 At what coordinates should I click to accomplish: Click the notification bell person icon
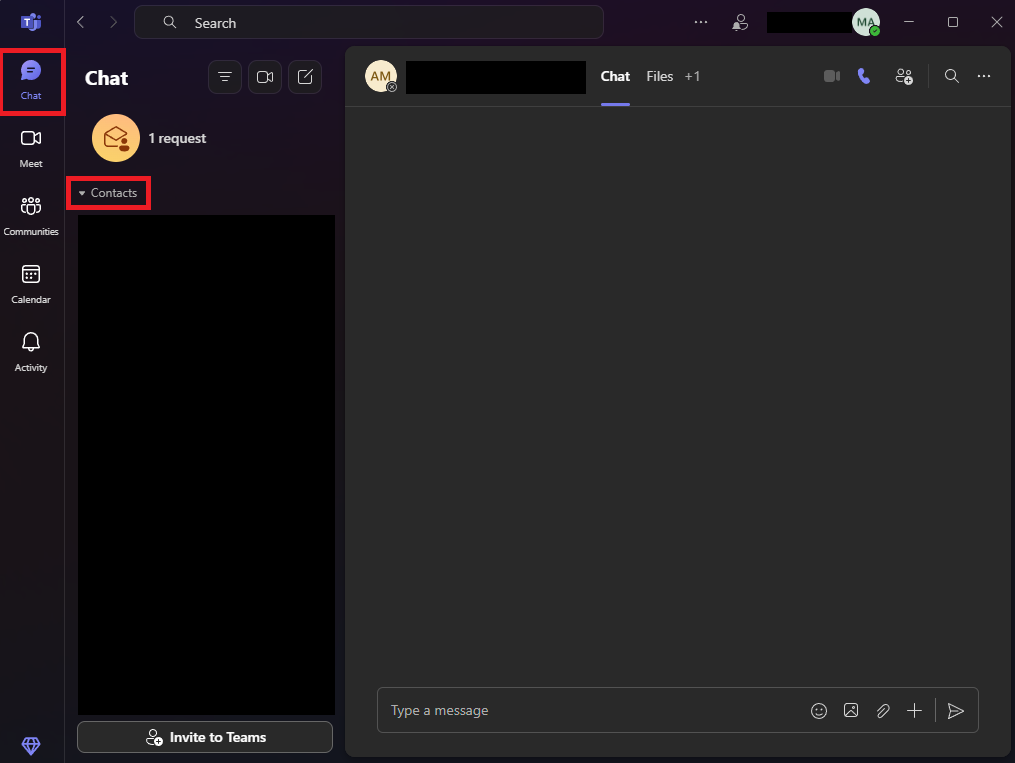click(x=740, y=23)
